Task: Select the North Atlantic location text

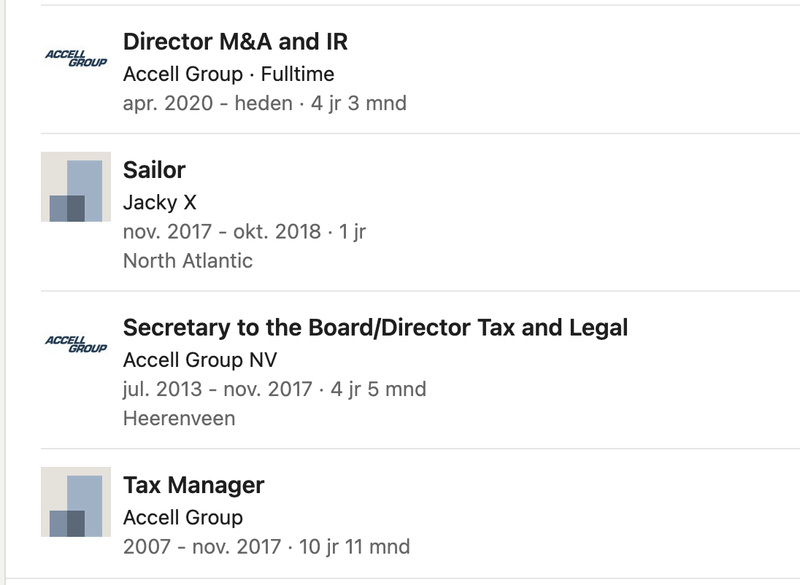Action: coord(188,261)
